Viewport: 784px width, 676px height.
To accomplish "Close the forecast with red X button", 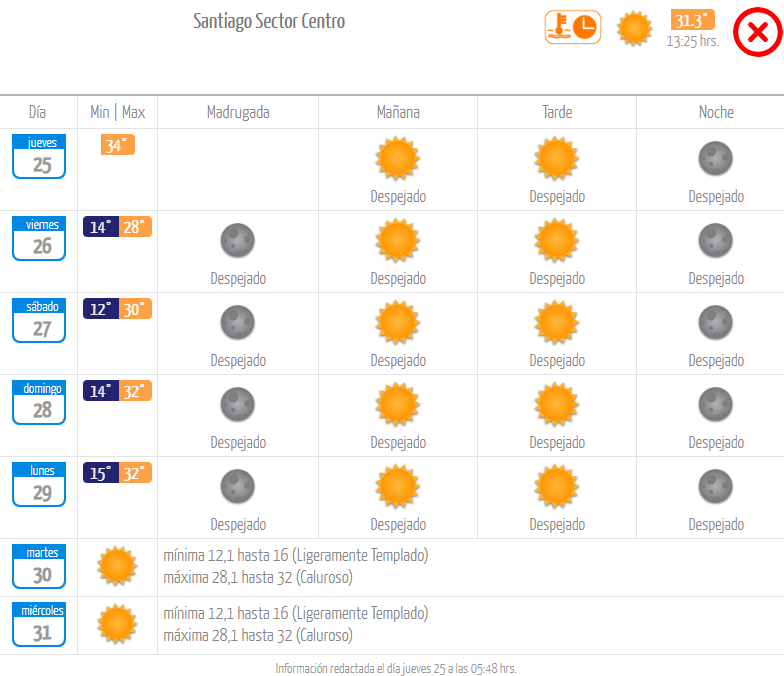I will (x=757, y=33).
